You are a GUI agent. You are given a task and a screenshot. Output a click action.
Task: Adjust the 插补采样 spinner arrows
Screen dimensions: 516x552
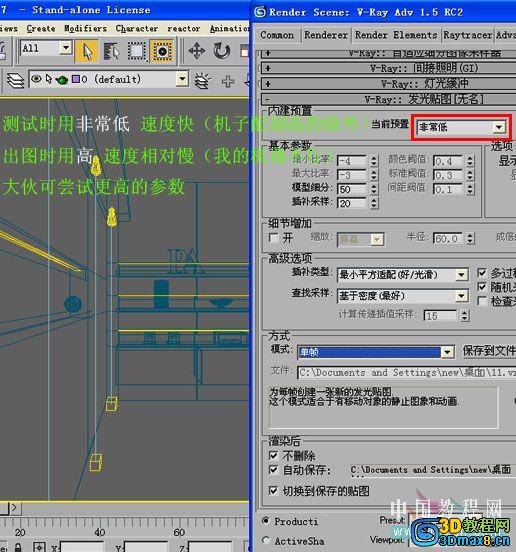[x=374, y=203]
